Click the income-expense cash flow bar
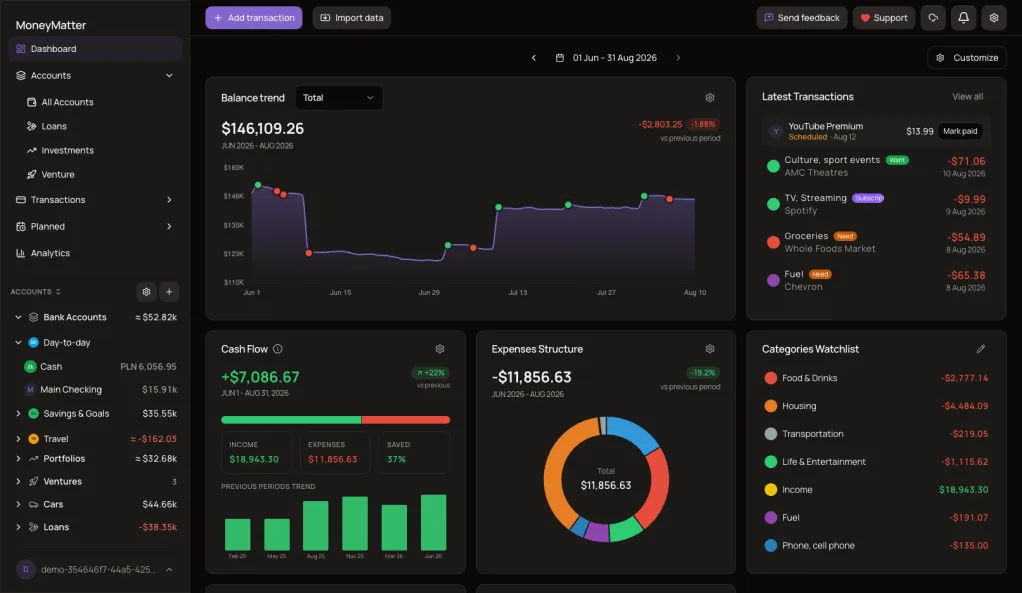Image resolution: width=1022 pixels, height=593 pixels. (336, 420)
